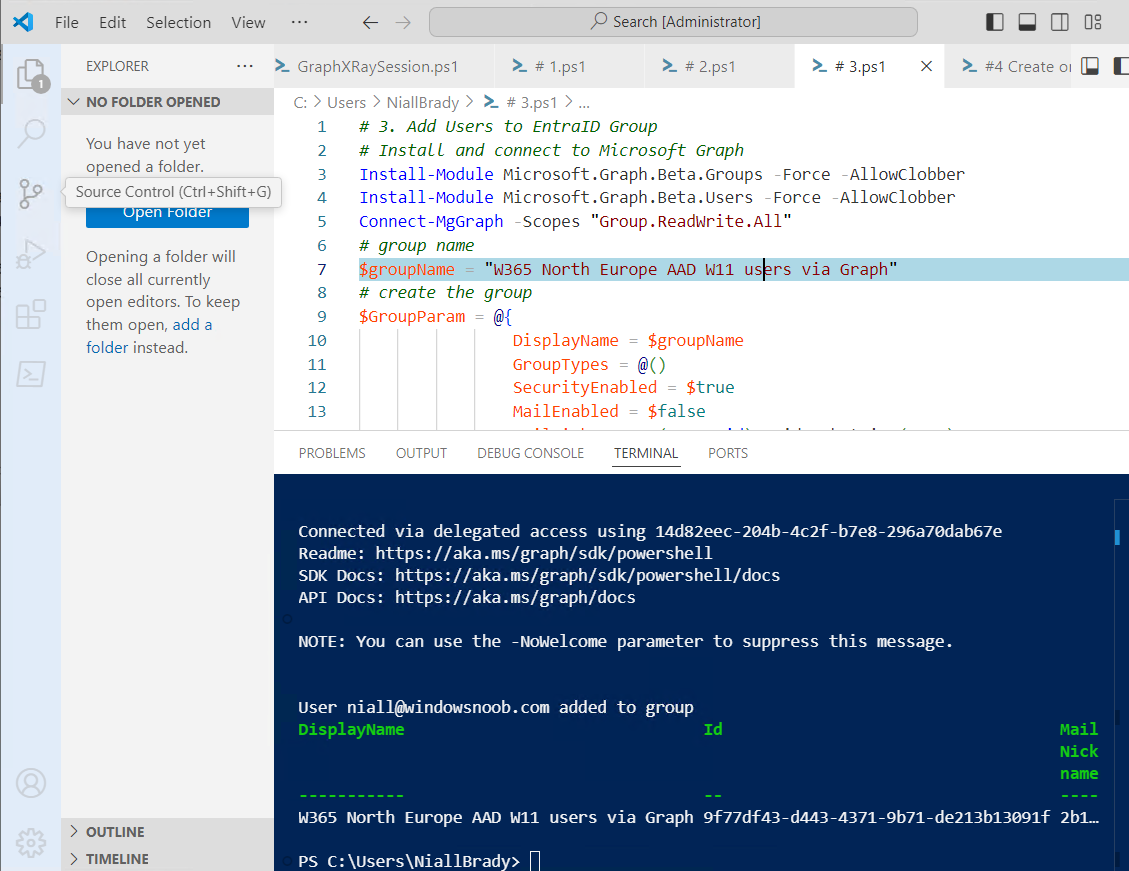Click the $GroupParam line in the editor
This screenshot has height=871, width=1129.
coord(435,317)
